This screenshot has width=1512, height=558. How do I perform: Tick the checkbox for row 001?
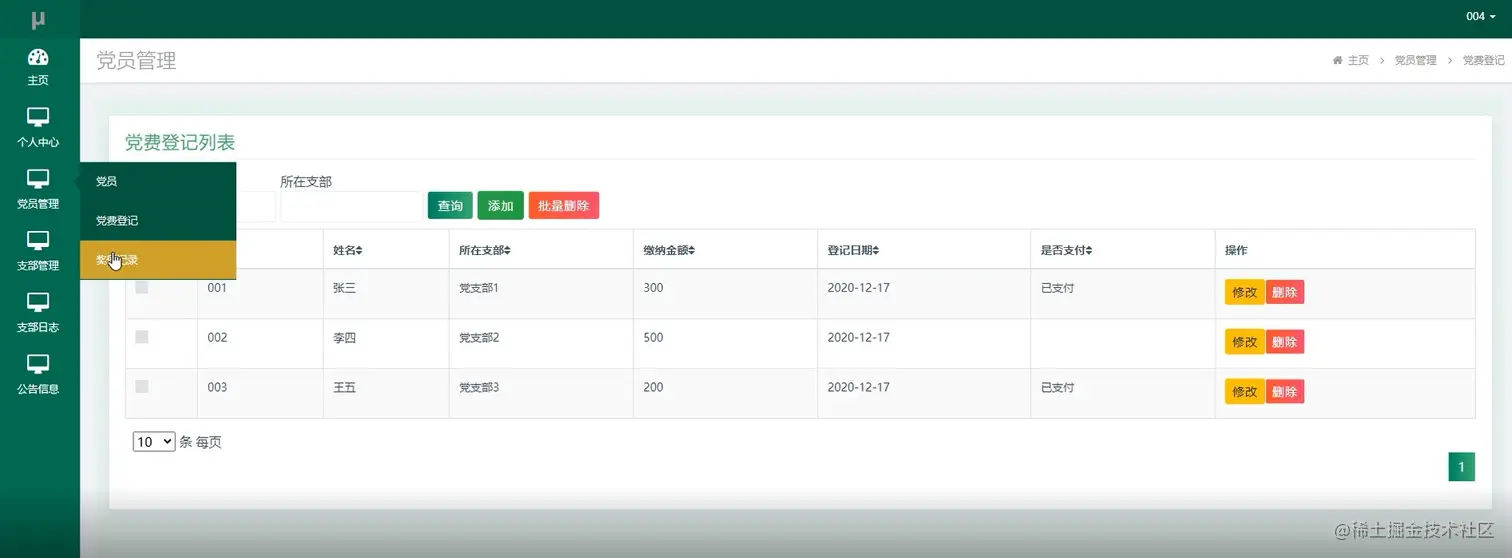coord(142,288)
